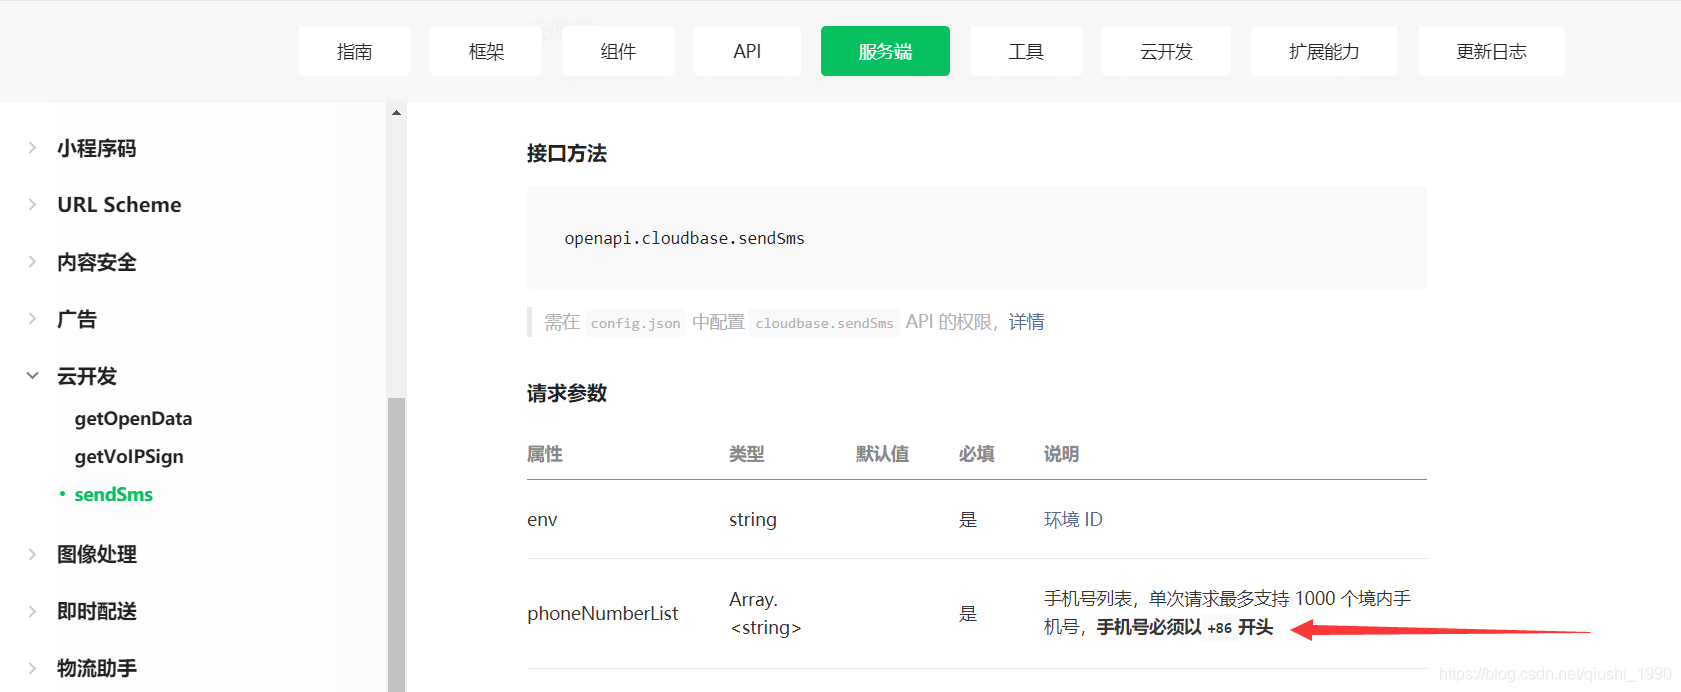Select the 云开发 sidebar section label
Viewport: 1681px width, 692px height.
[x=87, y=376]
